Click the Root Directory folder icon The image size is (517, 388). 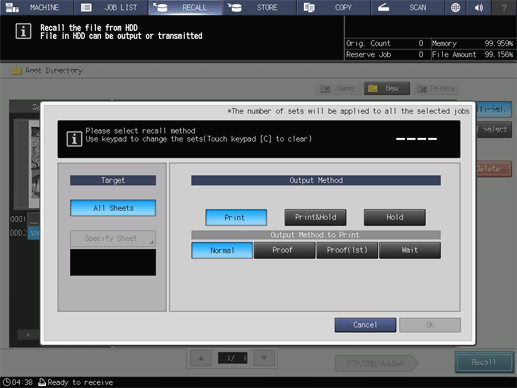click(x=17, y=71)
